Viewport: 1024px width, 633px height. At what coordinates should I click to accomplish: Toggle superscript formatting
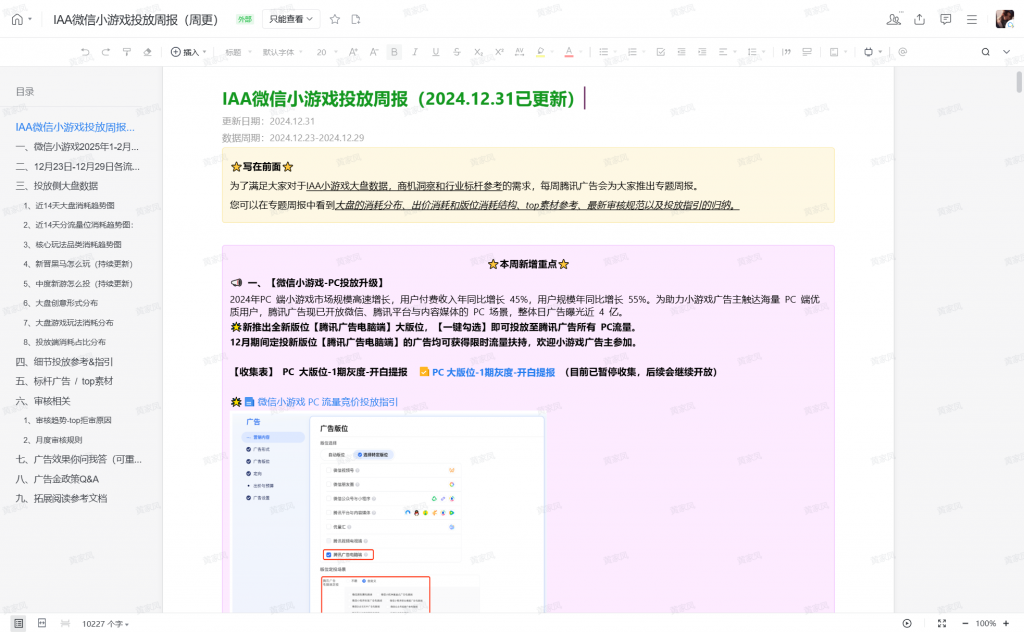point(499,52)
